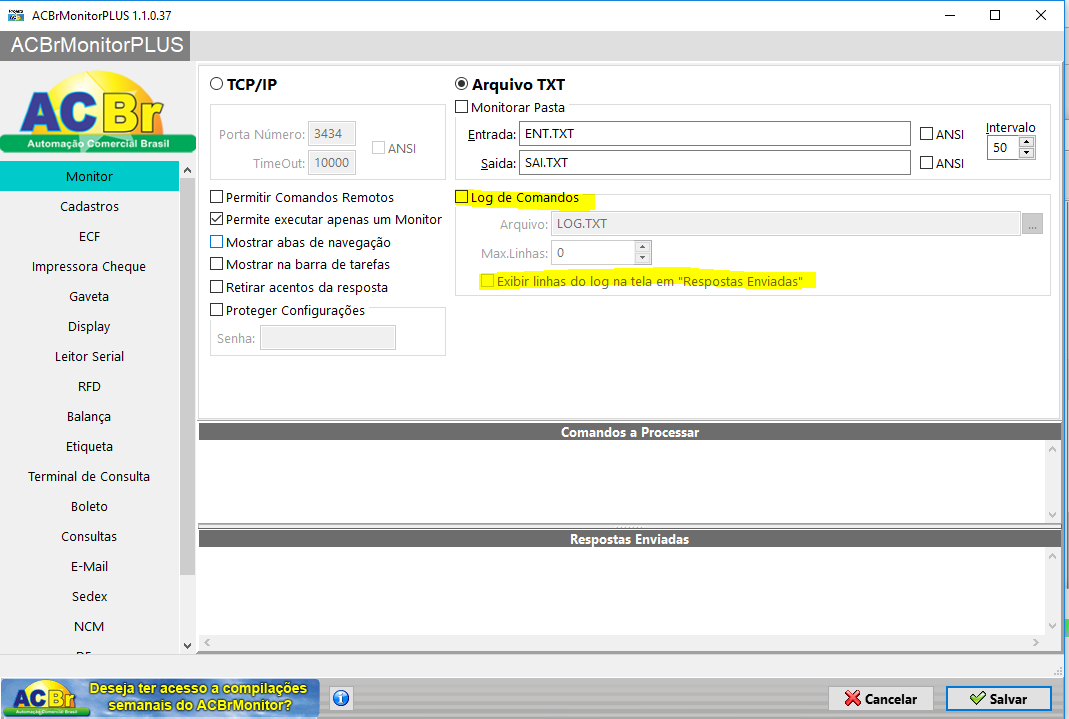Toggle Exibir linhas do log na tela
This screenshot has height=719, width=1069.
click(487, 281)
